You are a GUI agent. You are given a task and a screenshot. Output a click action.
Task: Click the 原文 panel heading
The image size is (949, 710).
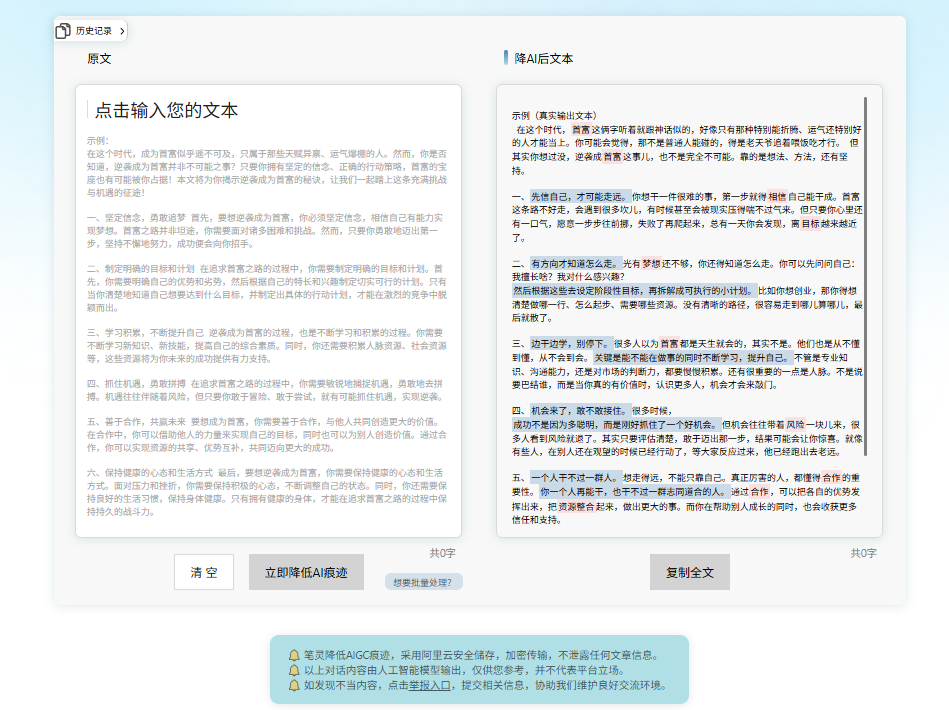[99, 59]
